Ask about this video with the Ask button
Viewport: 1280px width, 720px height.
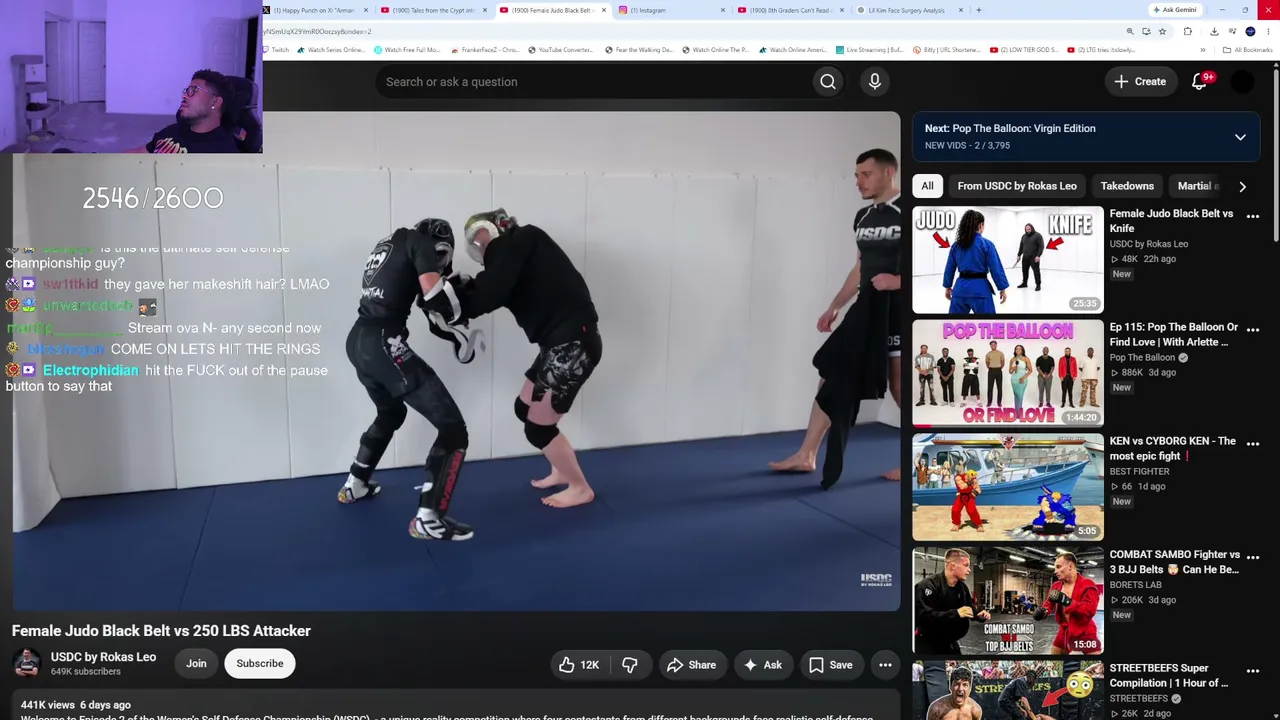762,665
